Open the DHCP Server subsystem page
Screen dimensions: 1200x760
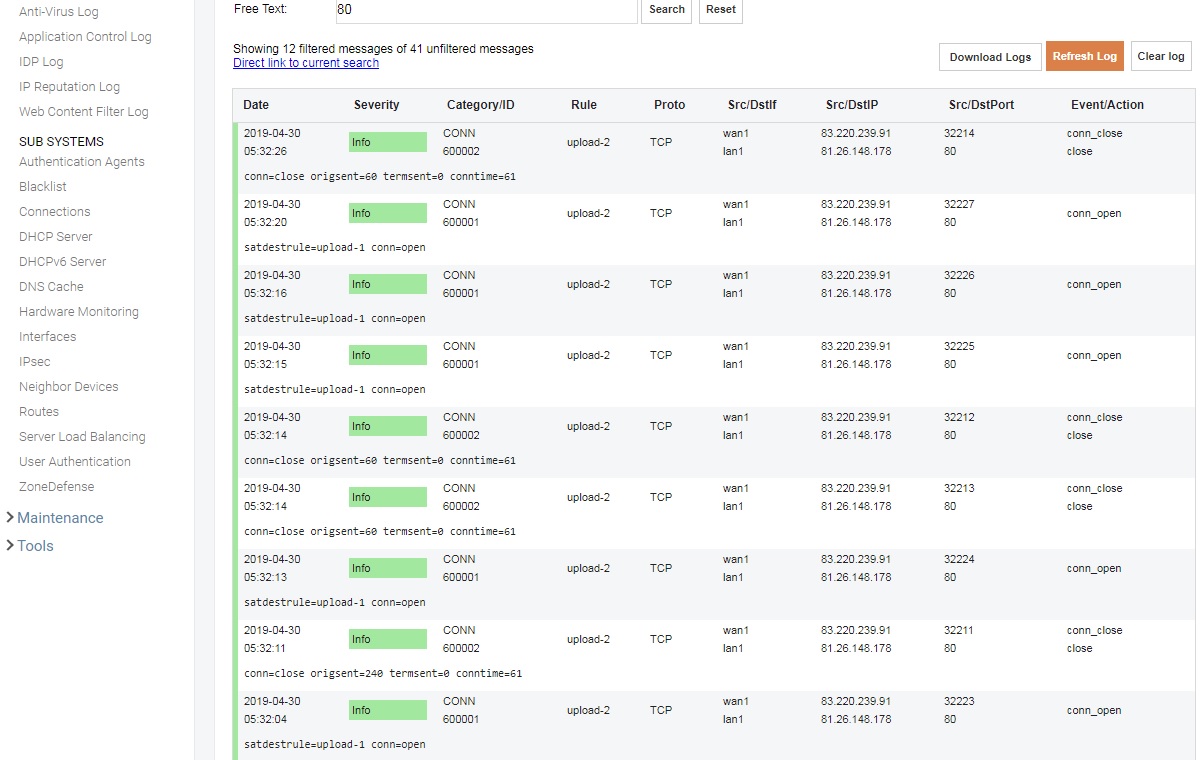(56, 237)
